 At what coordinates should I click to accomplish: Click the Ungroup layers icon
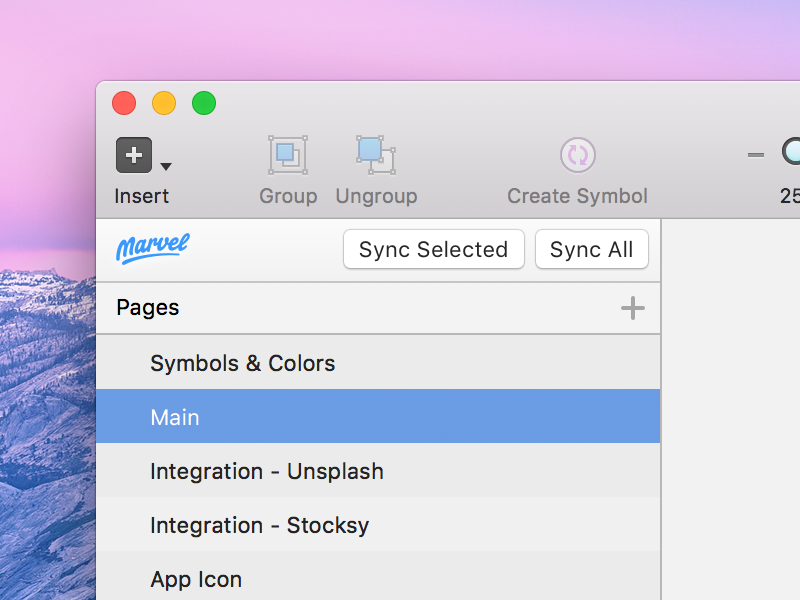click(x=376, y=154)
